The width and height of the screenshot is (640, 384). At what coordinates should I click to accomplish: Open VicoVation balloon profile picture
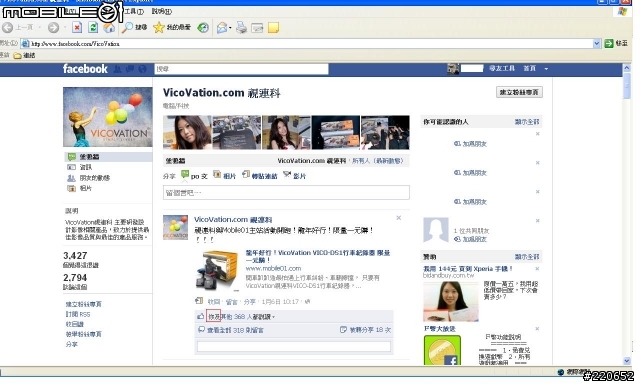(108, 117)
